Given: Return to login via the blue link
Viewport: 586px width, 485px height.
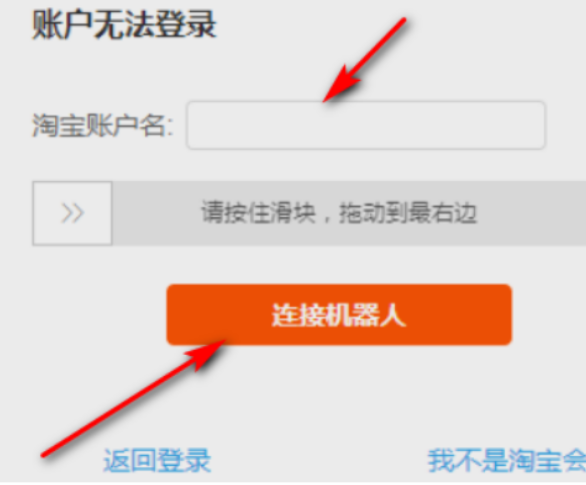Looking at the screenshot, I should (157, 460).
